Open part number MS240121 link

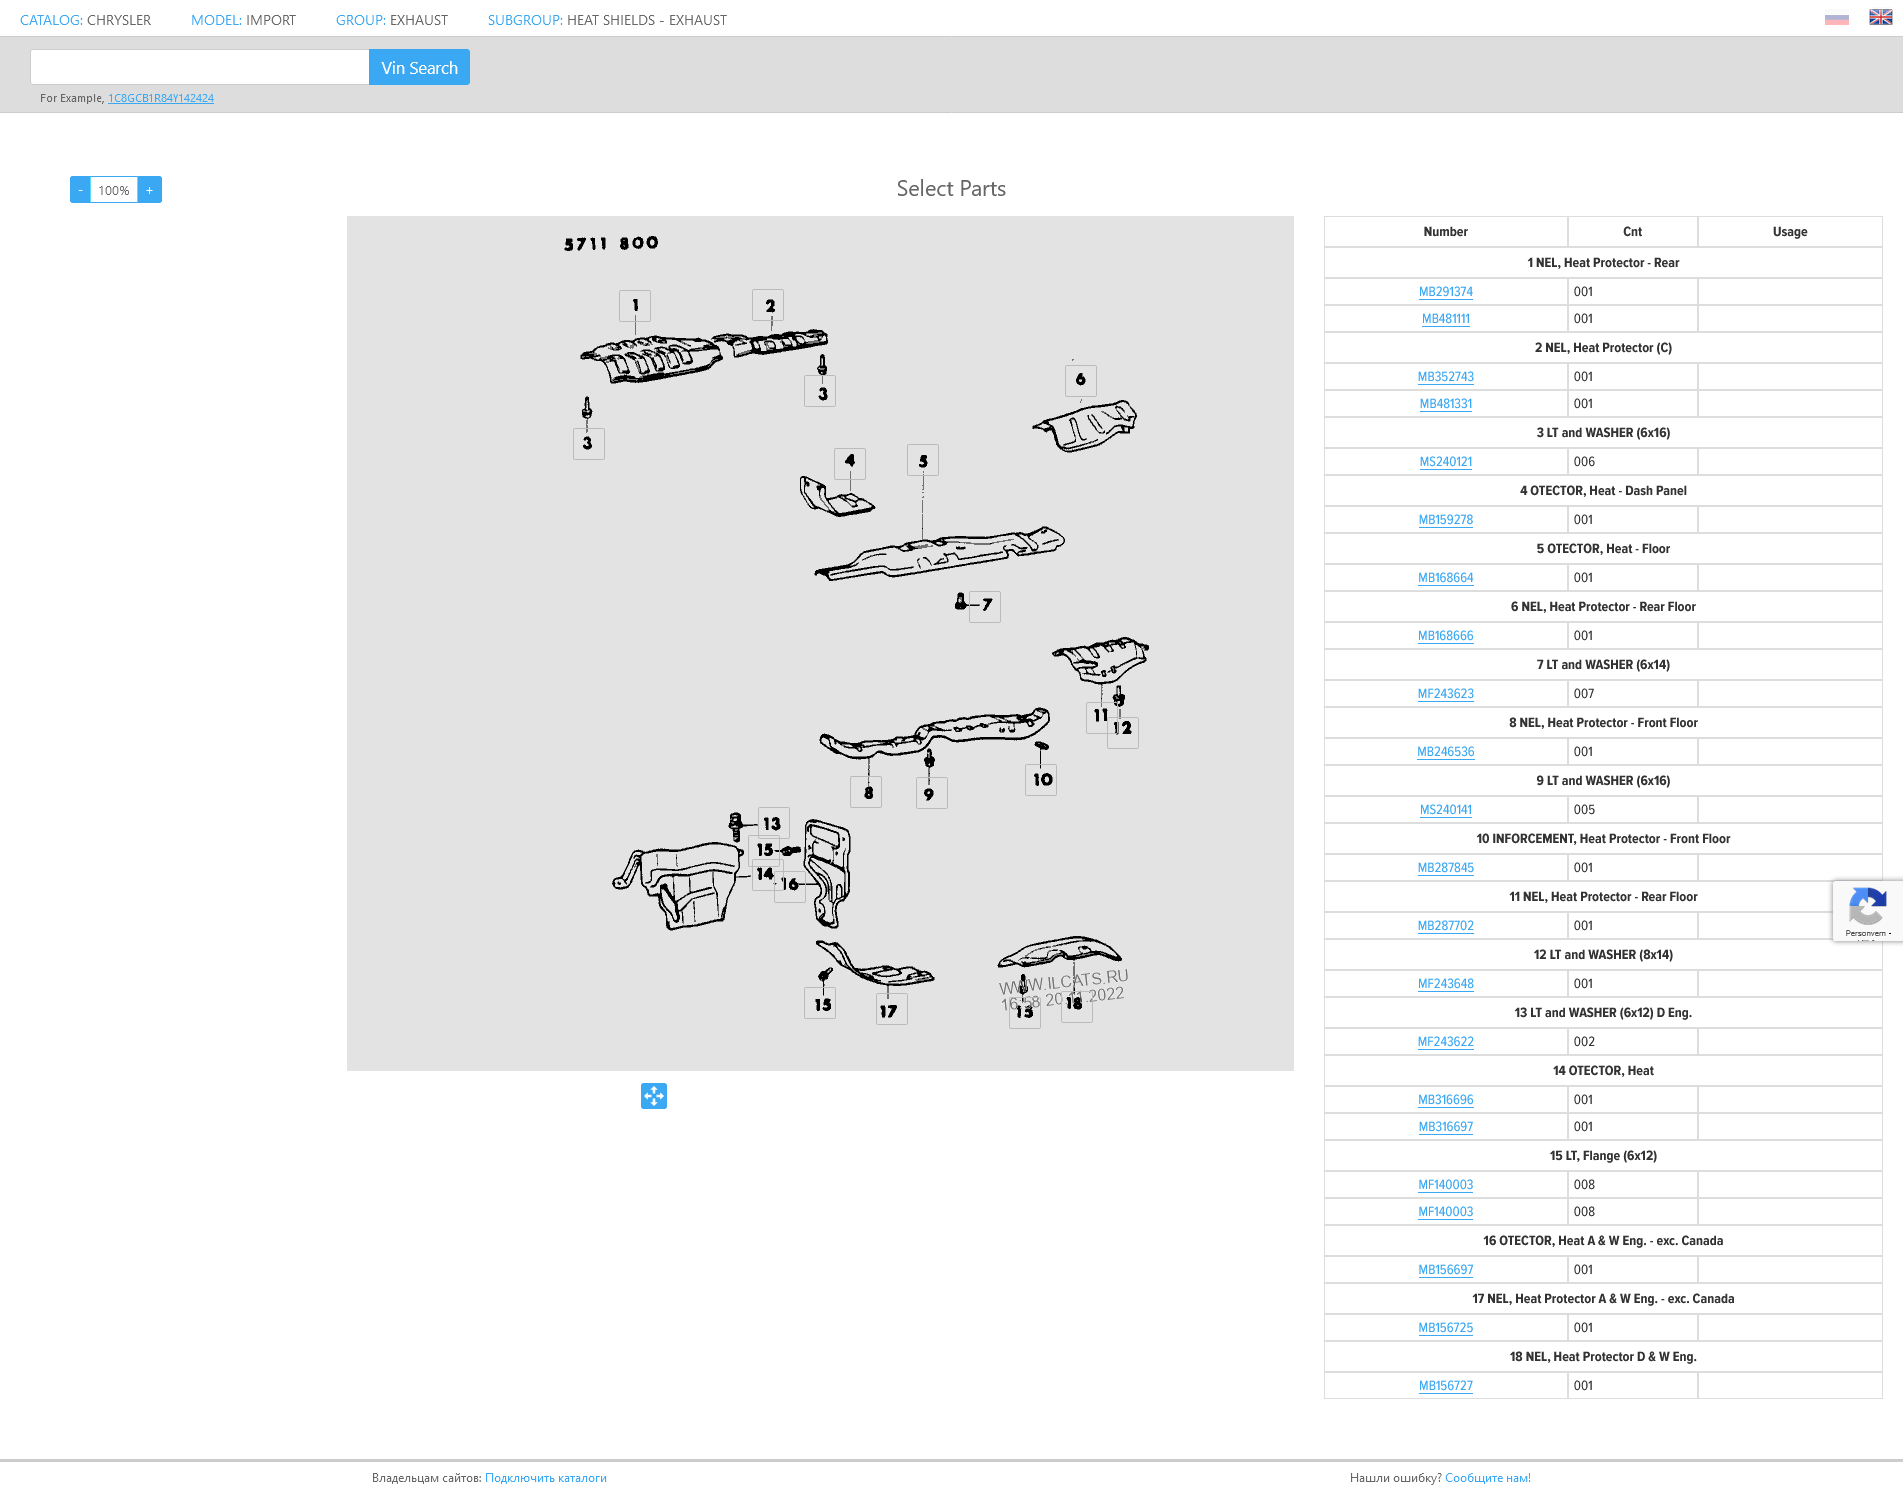point(1445,462)
